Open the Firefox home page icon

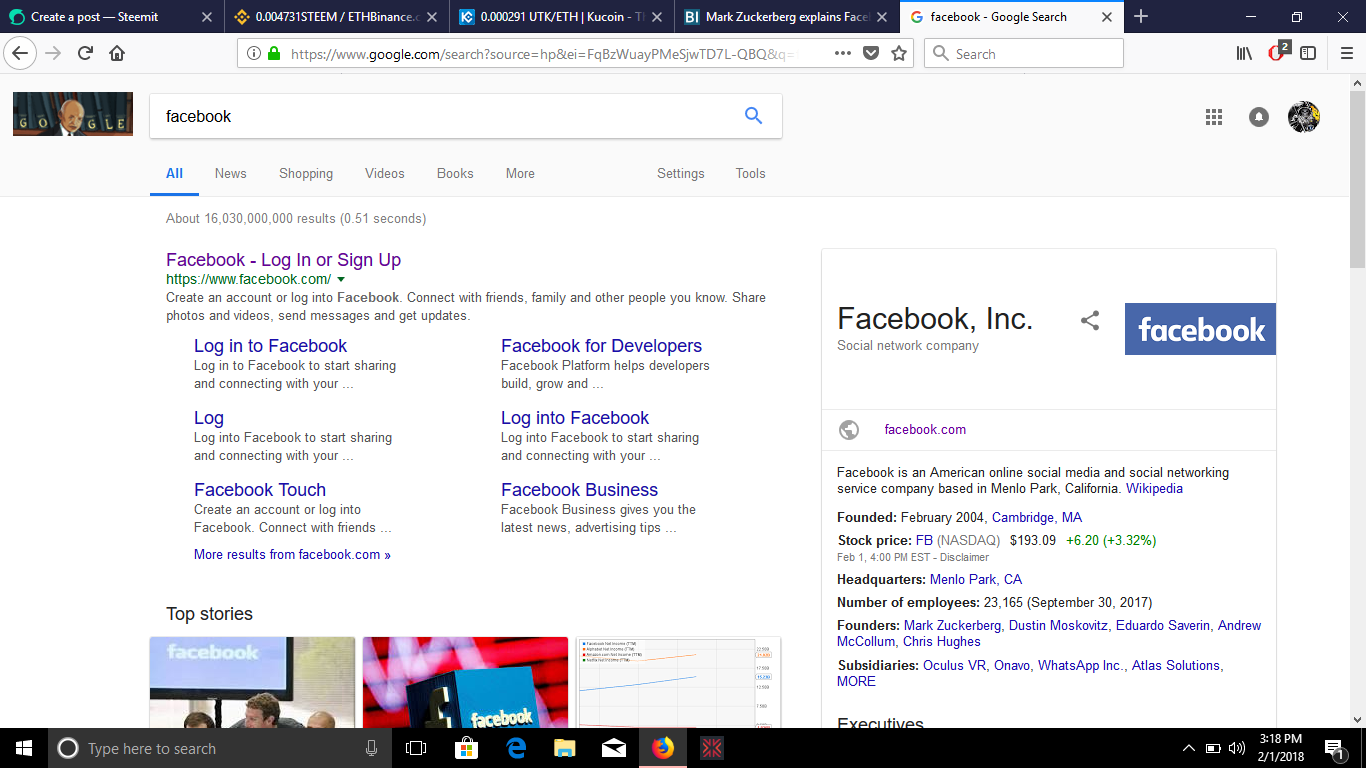pyautogui.click(x=117, y=53)
